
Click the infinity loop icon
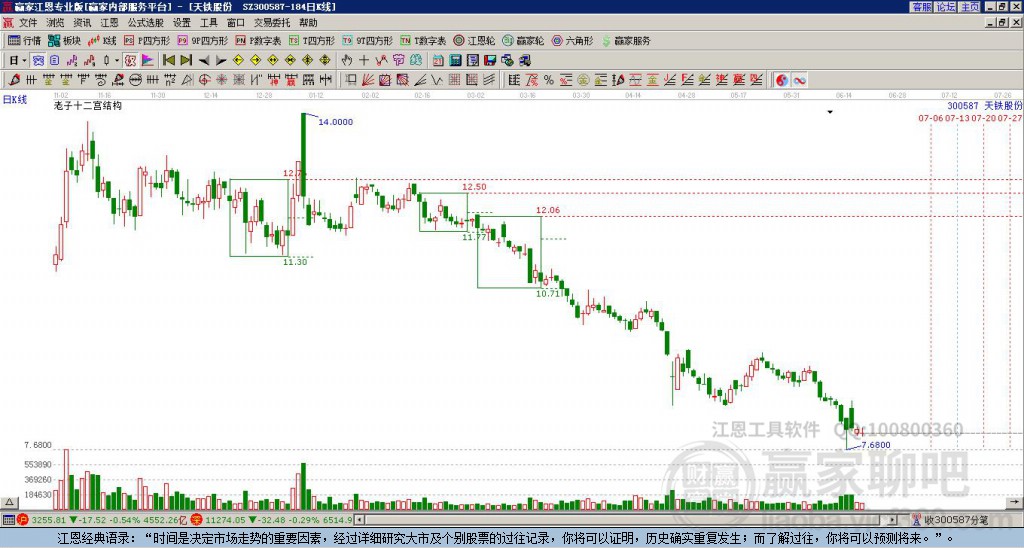tap(799, 80)
